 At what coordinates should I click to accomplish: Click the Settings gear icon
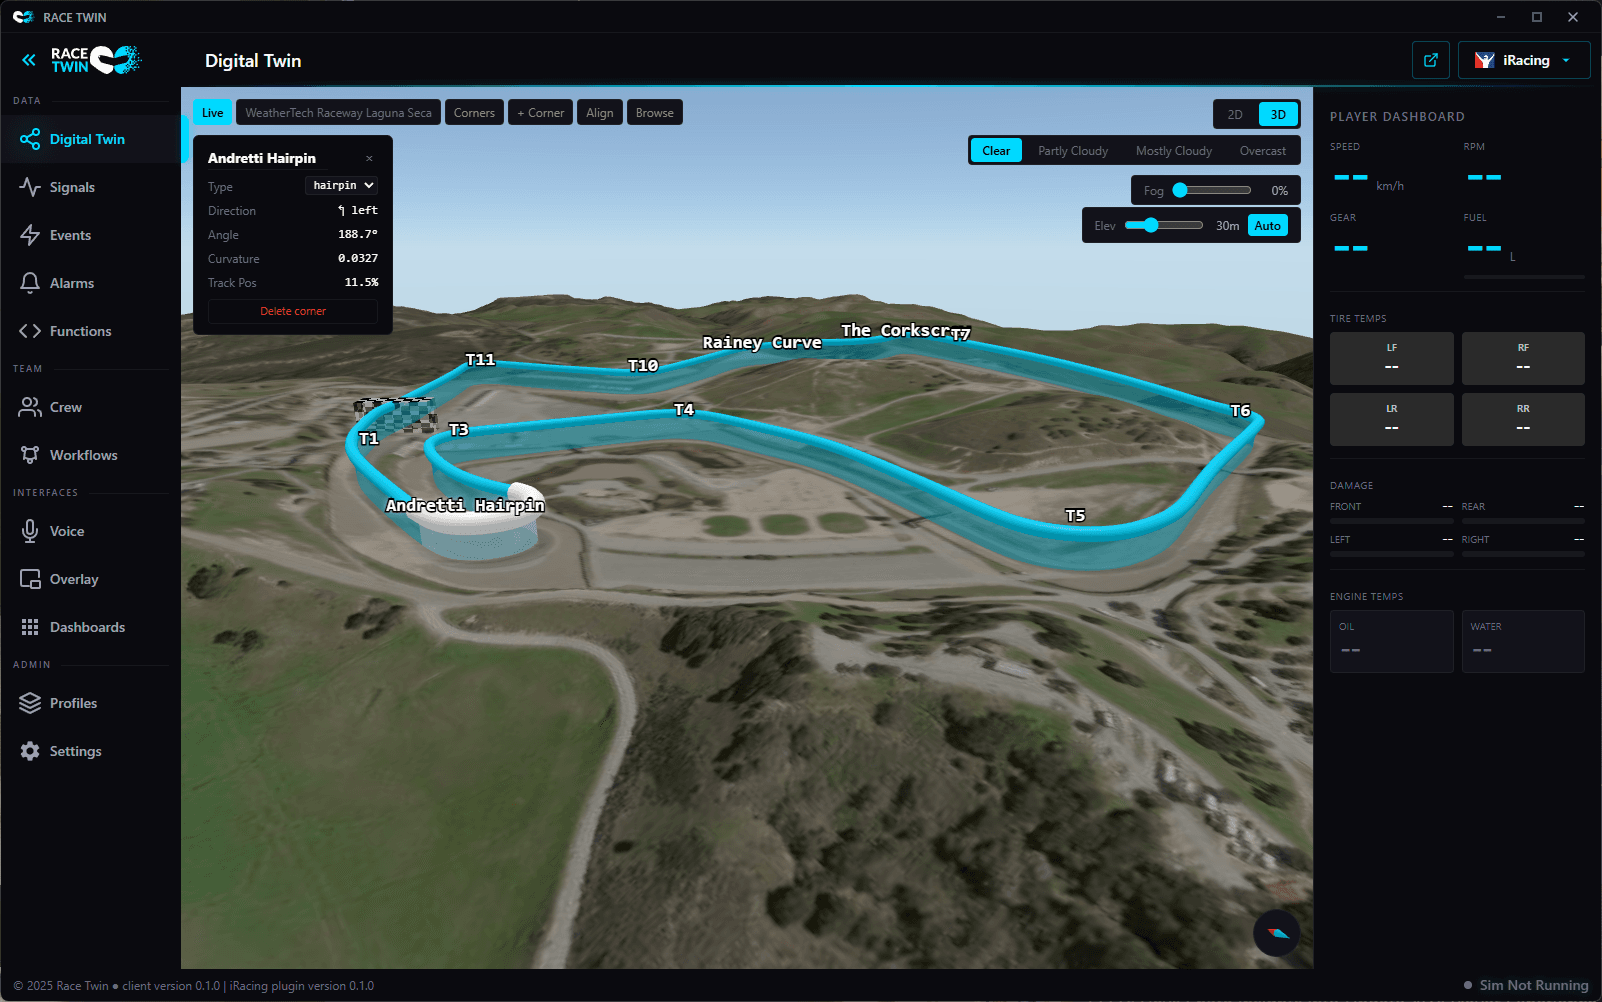(x=30, y=751)
